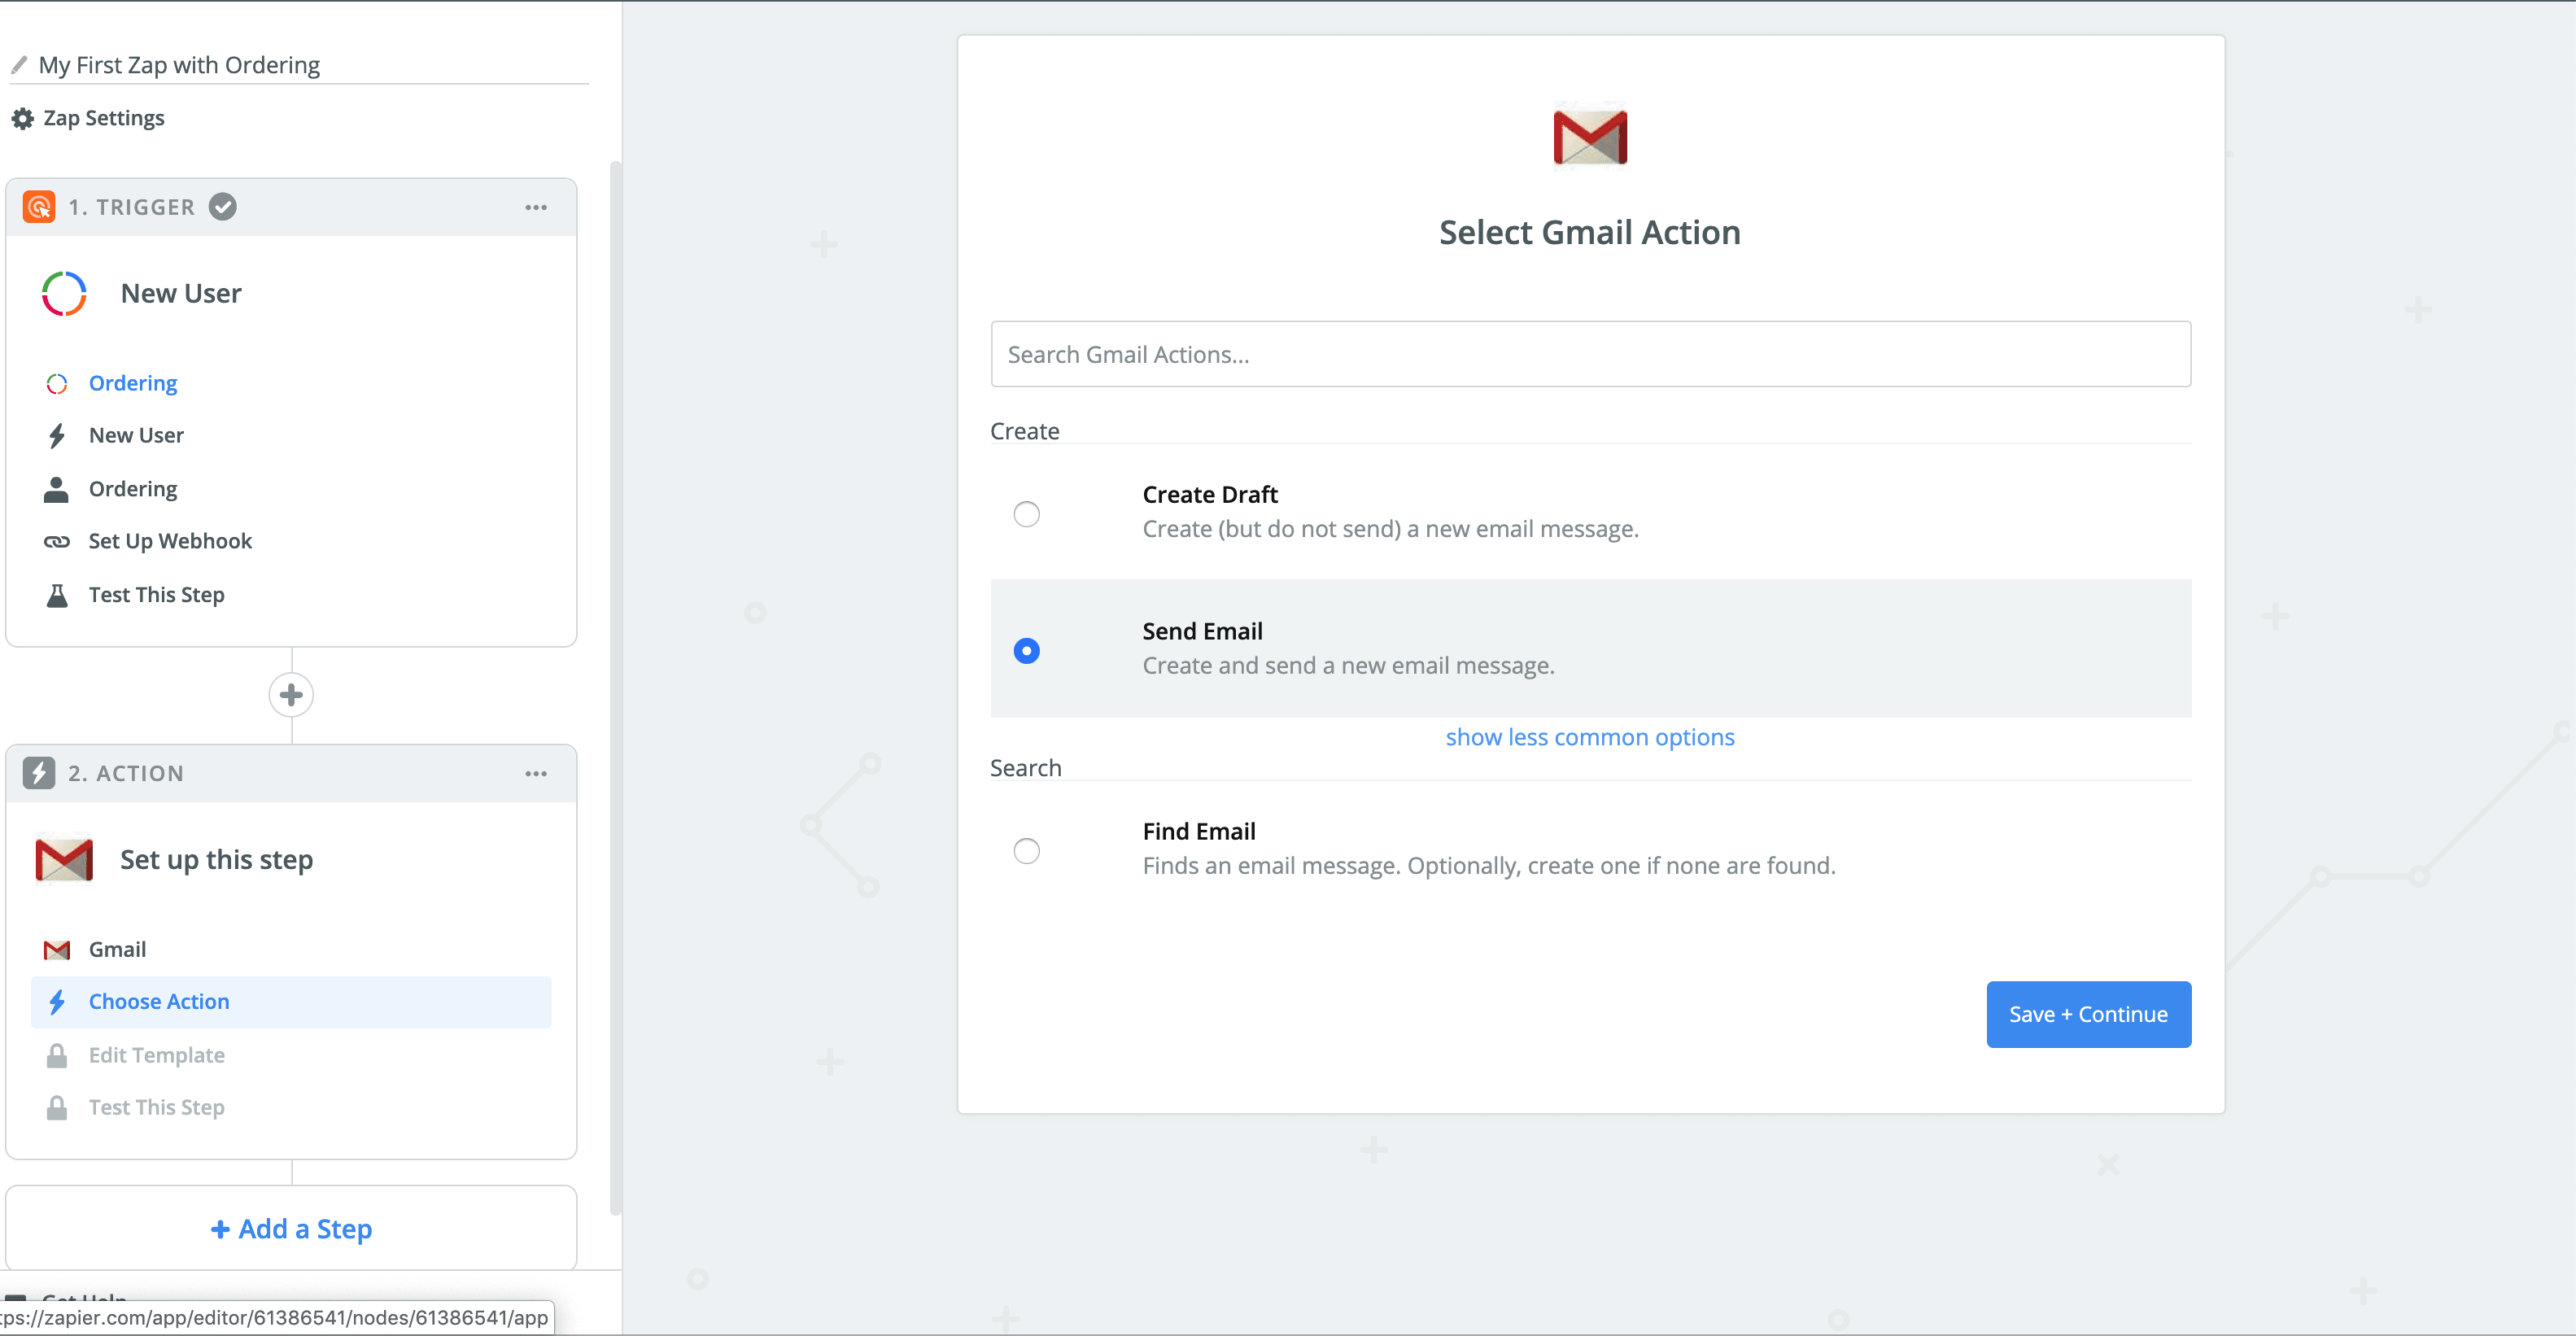Click Add a Step button
Screen dimensions: 2576x1336
pyautogui.click(x=291, y=1228)
